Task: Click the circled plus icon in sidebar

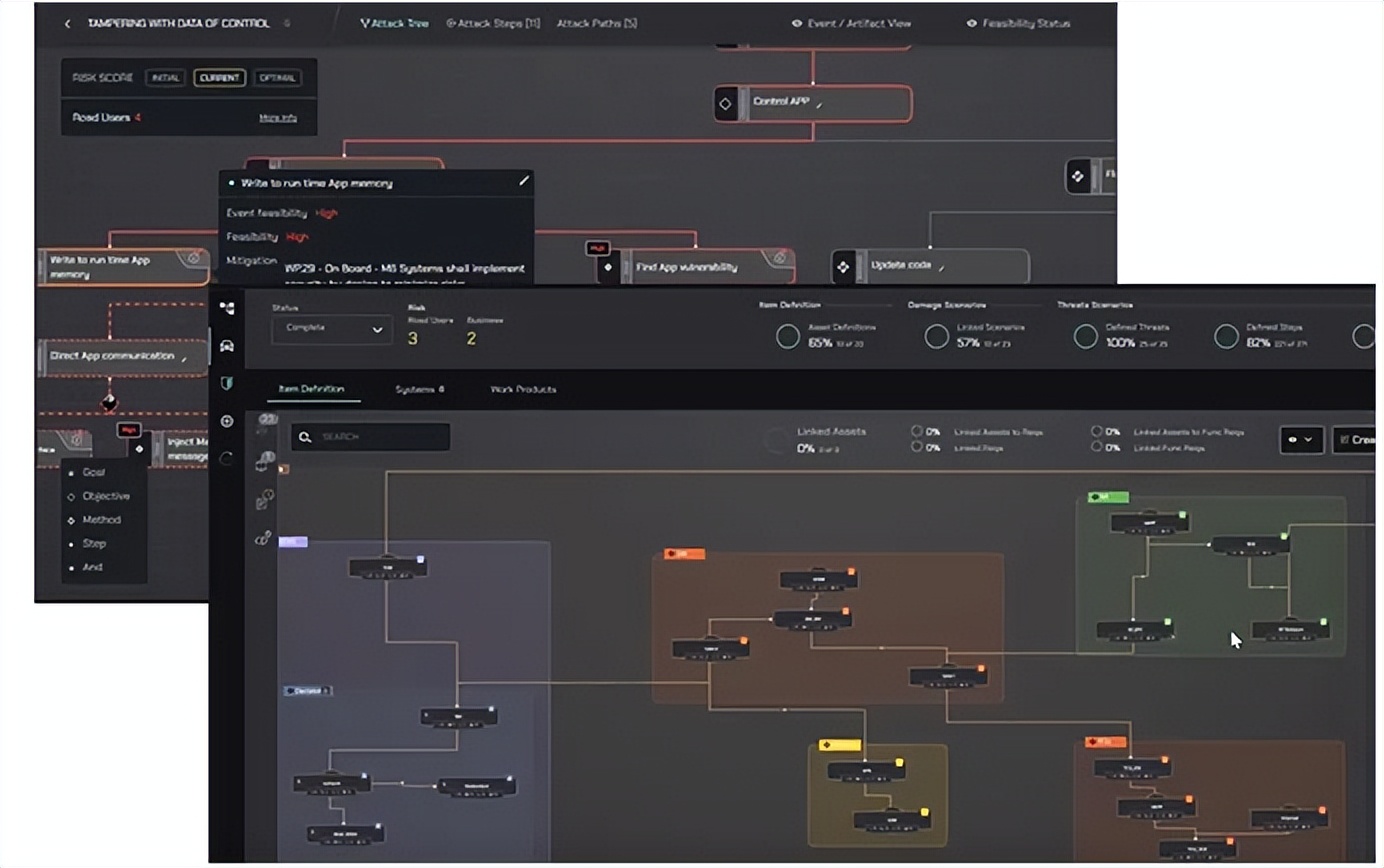Action: click(227, 421)
